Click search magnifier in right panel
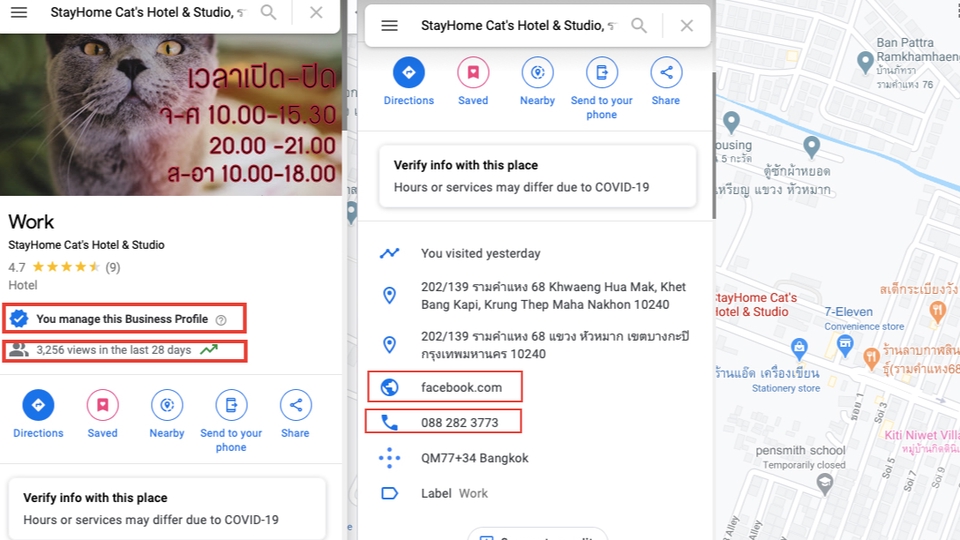This screenshot has width=960, height=540. [x=639, y=26]
